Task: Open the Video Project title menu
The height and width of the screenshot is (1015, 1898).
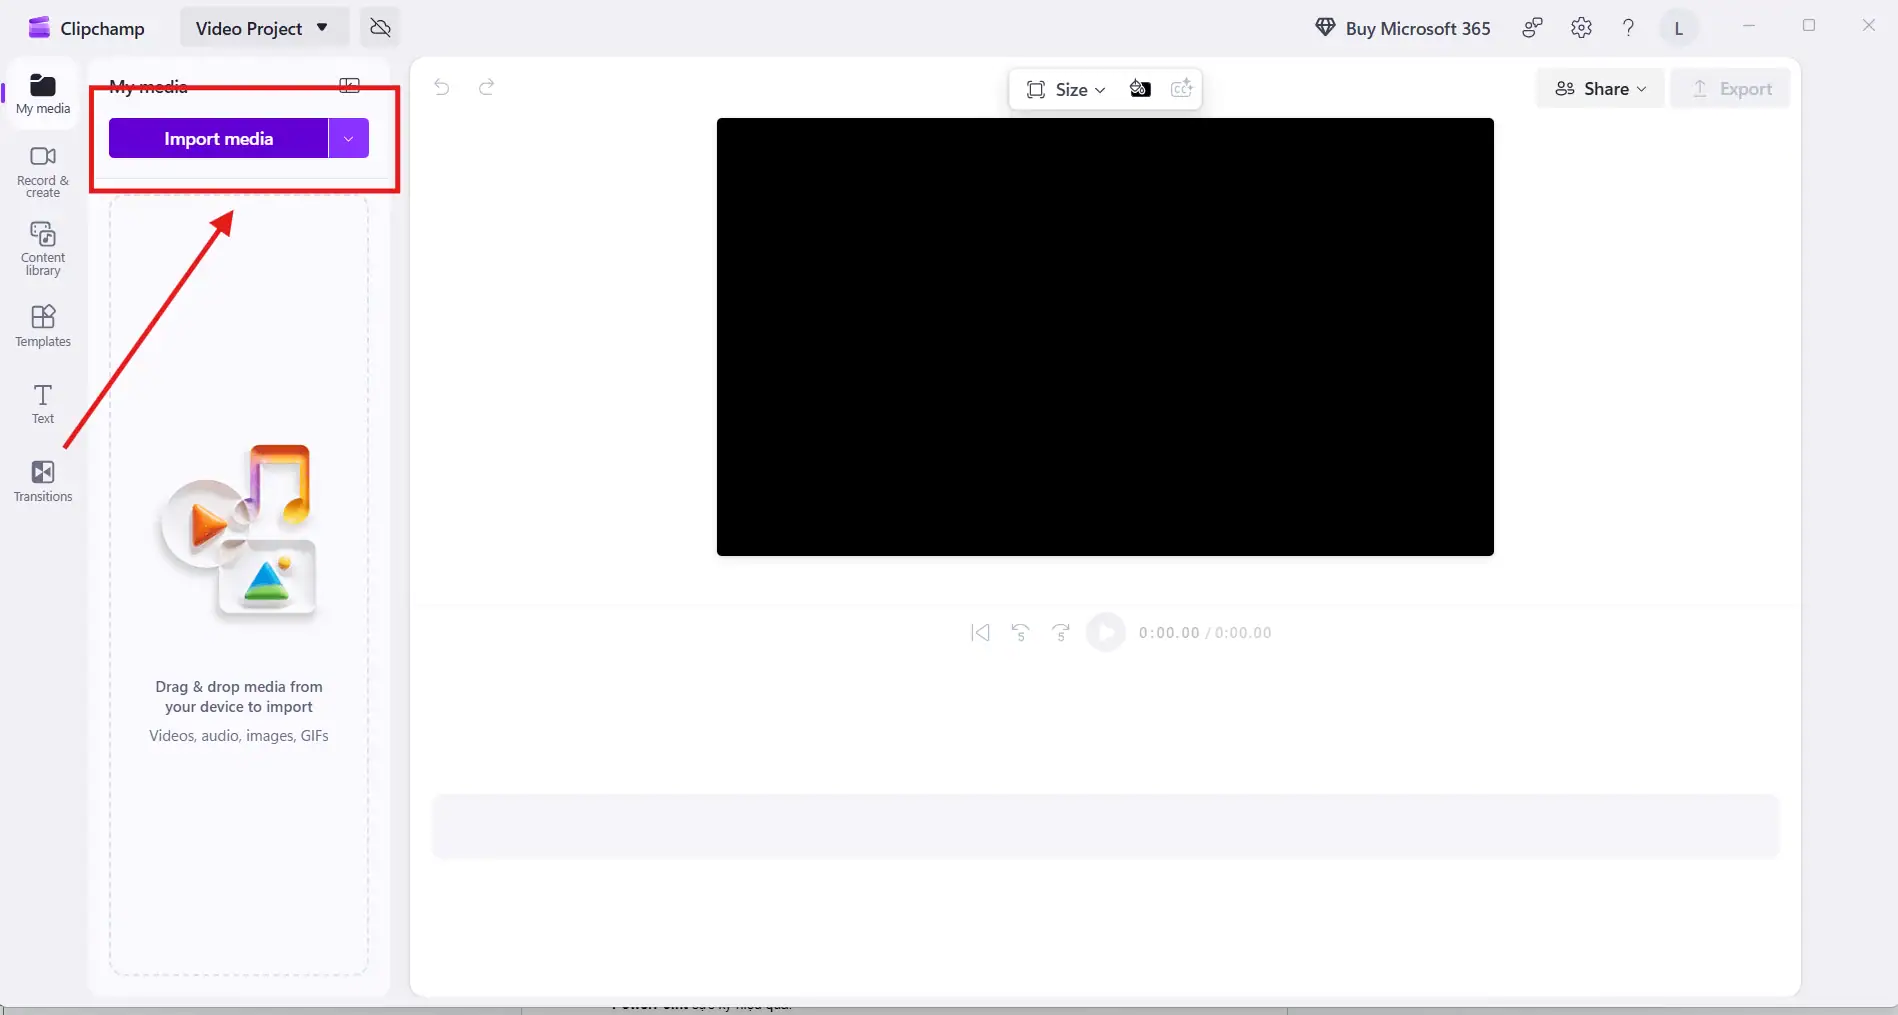Action: tap(263, 27)
